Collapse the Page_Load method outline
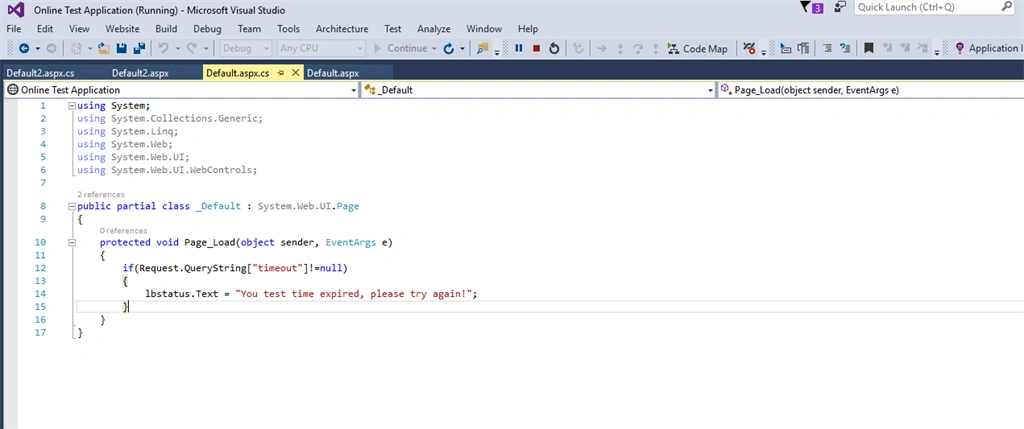The image size is (1024, 429). point(72,242)
